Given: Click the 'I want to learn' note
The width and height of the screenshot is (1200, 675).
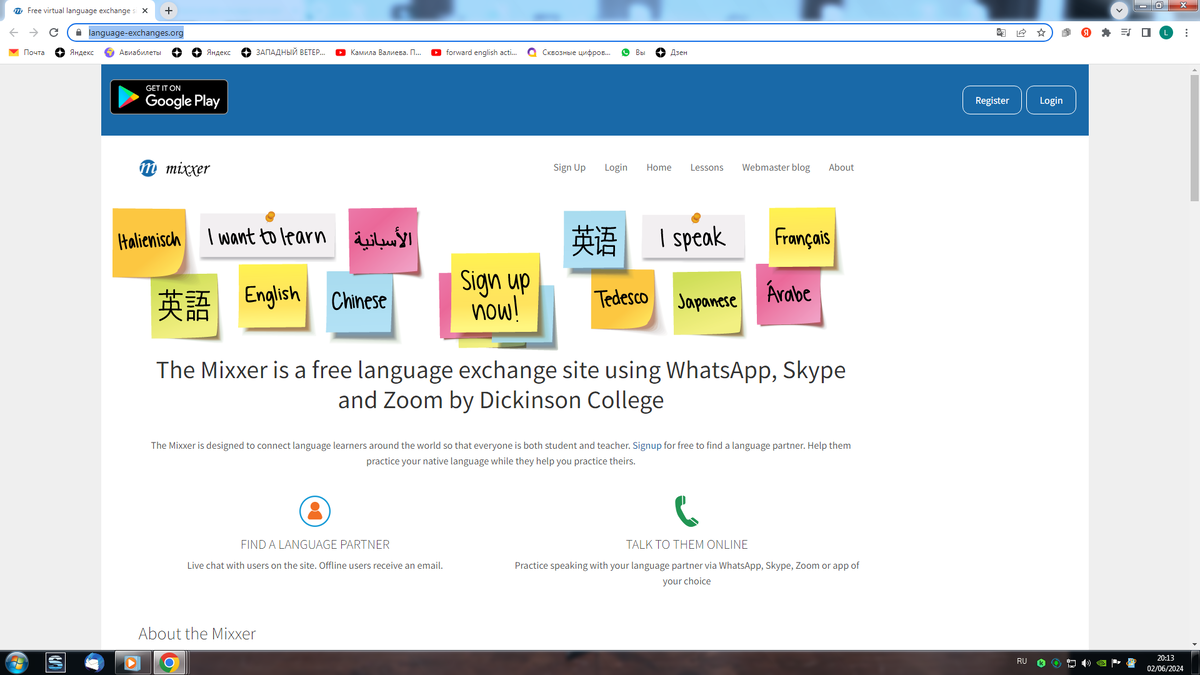Looking at the screenshot, I should coord(267,235).
